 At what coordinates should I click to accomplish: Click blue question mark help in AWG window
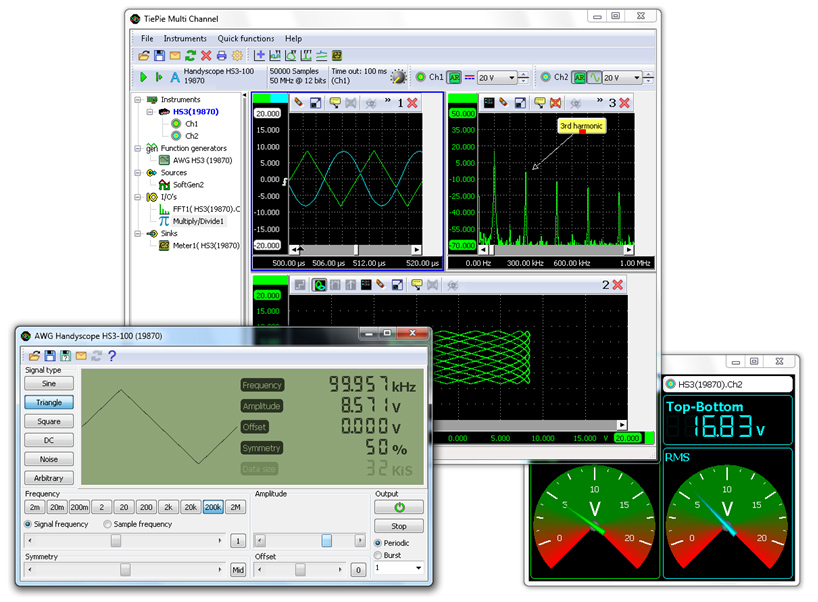pos(112,356)
